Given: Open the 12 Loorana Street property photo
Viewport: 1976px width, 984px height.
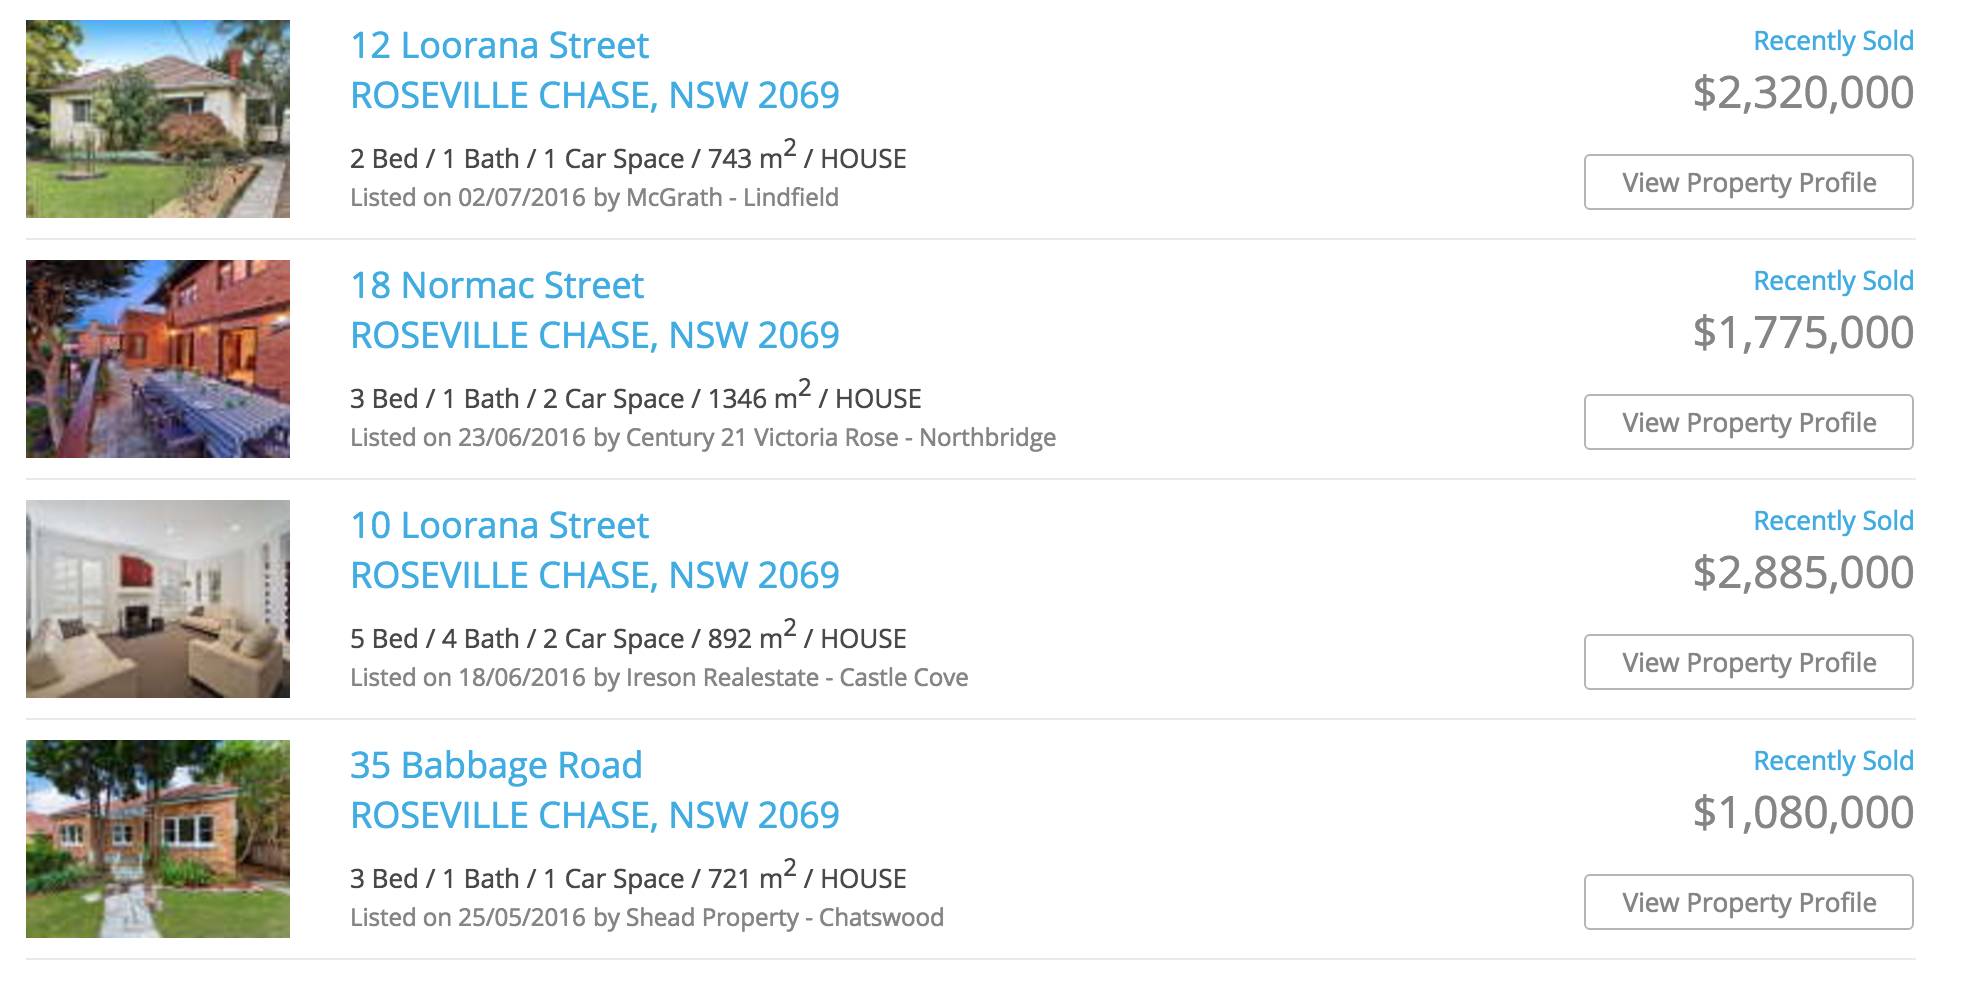Looking at the screenshot, I should 158,119.
